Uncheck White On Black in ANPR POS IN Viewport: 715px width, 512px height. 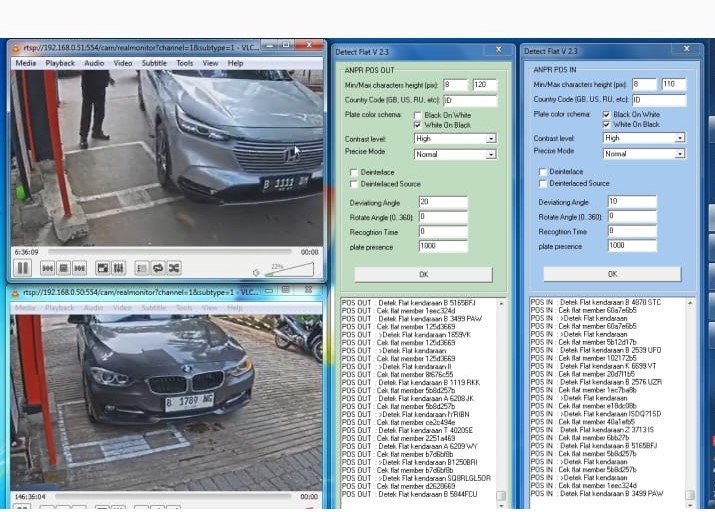coord(606,124)
